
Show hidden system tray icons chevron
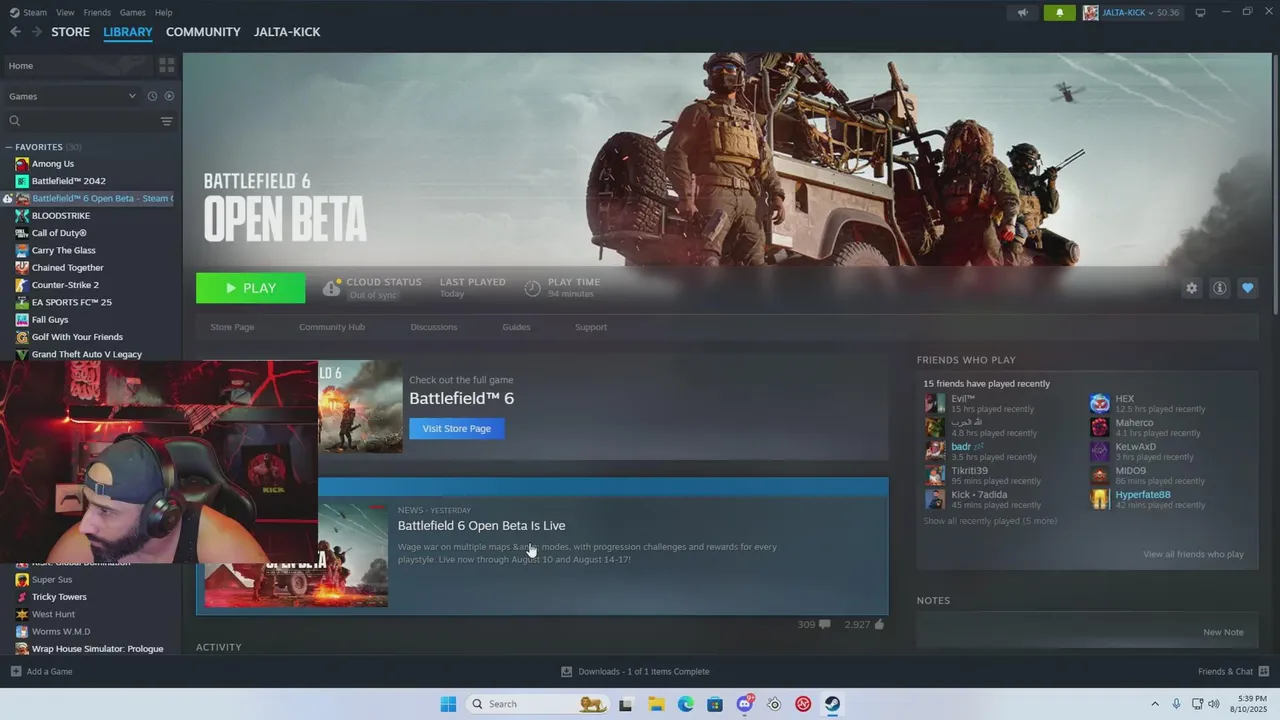[1155, 704]
